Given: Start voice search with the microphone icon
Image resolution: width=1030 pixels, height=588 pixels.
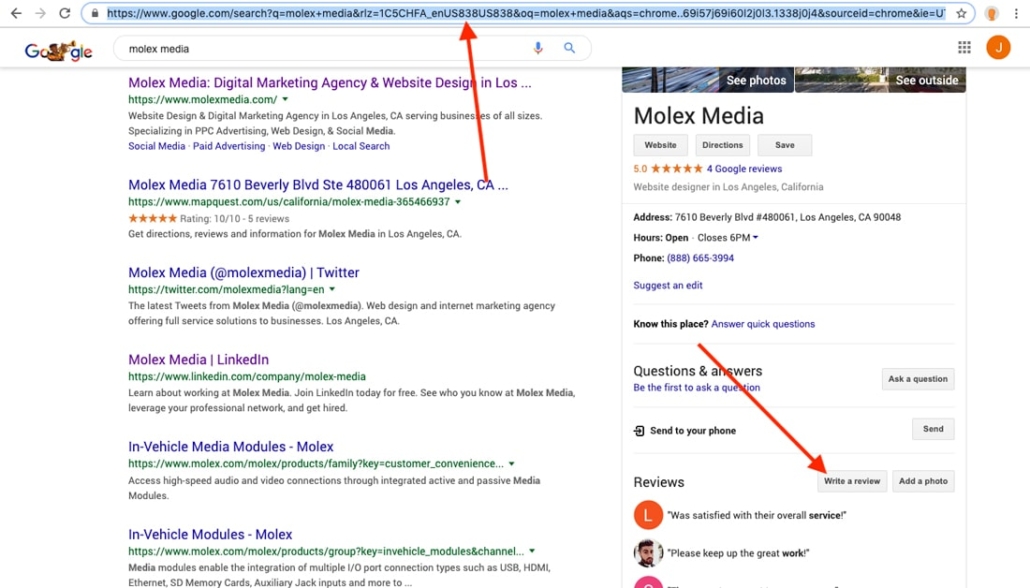Looking at the screenshot, I should tap(538, 48).
